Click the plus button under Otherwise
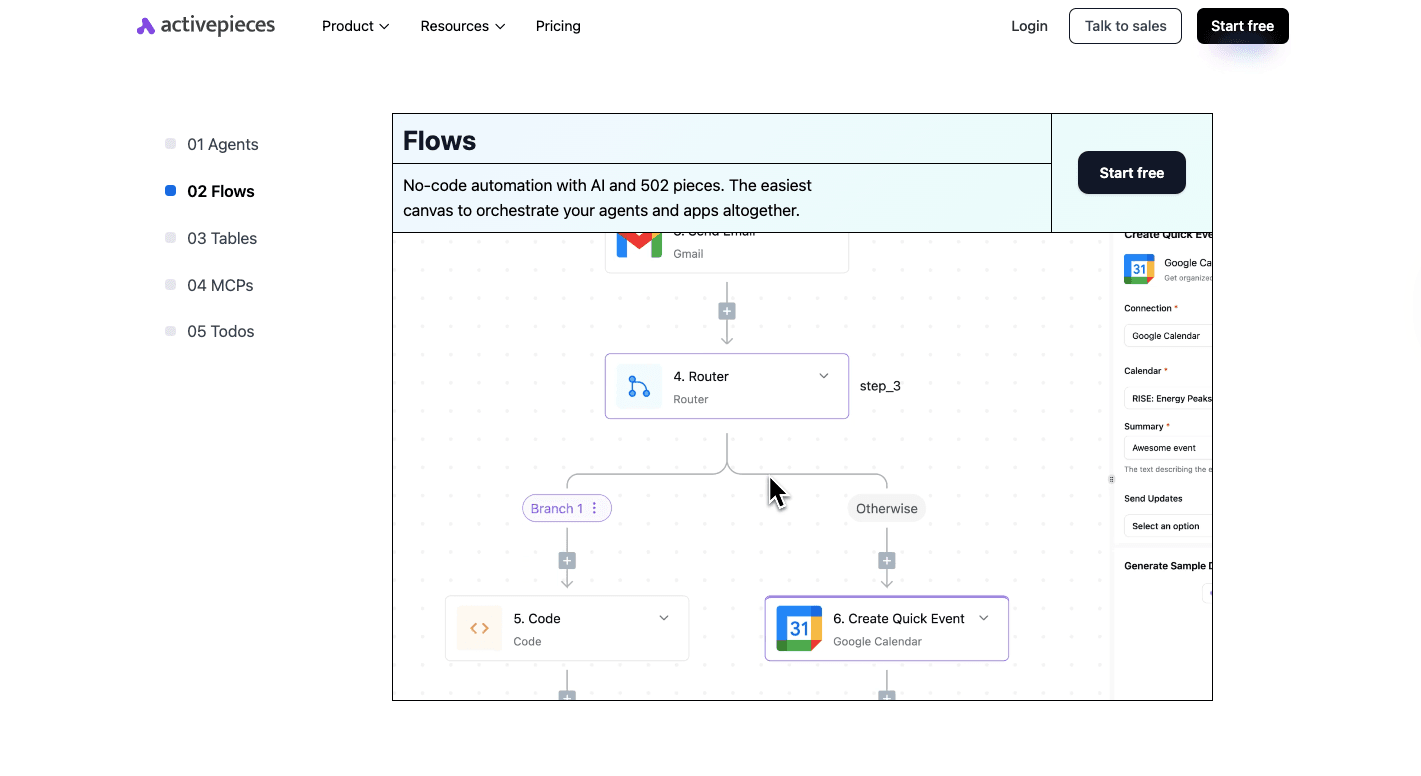 (886, 561)
